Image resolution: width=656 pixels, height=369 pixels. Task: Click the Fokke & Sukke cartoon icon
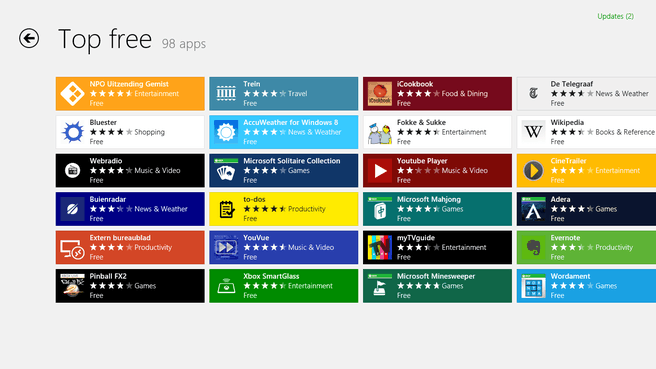pos(379,132)
